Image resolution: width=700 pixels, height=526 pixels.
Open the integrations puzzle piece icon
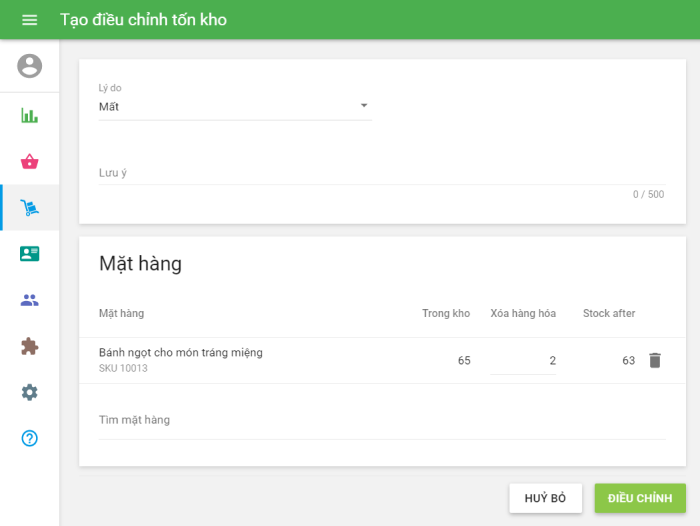click(x=29, y=346)
